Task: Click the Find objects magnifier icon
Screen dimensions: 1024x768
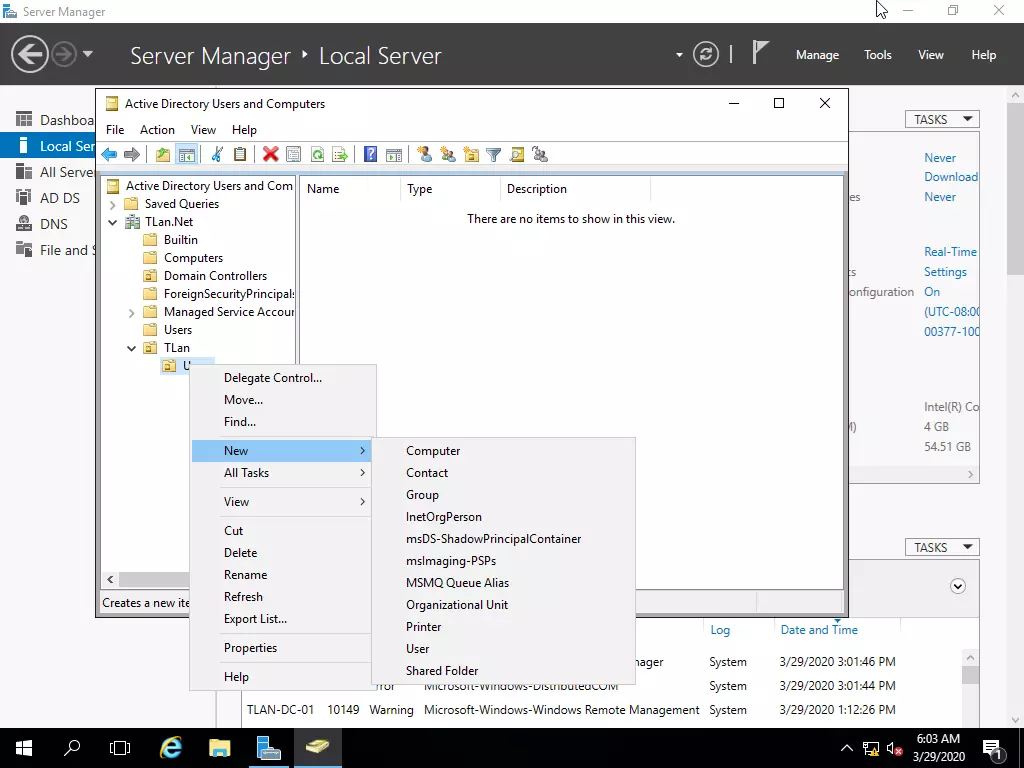Action: coord(517,155)
